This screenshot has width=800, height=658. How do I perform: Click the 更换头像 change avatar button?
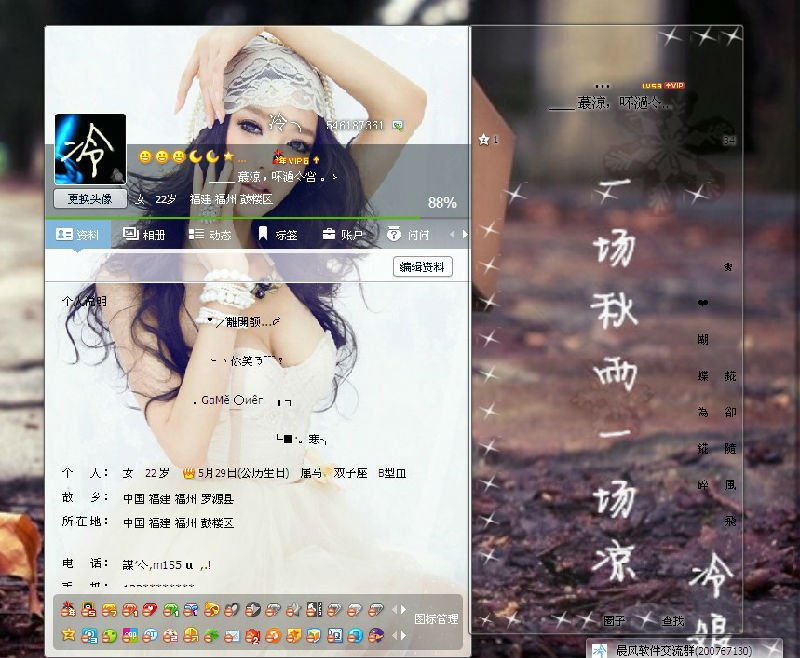(x=90, y=197)
